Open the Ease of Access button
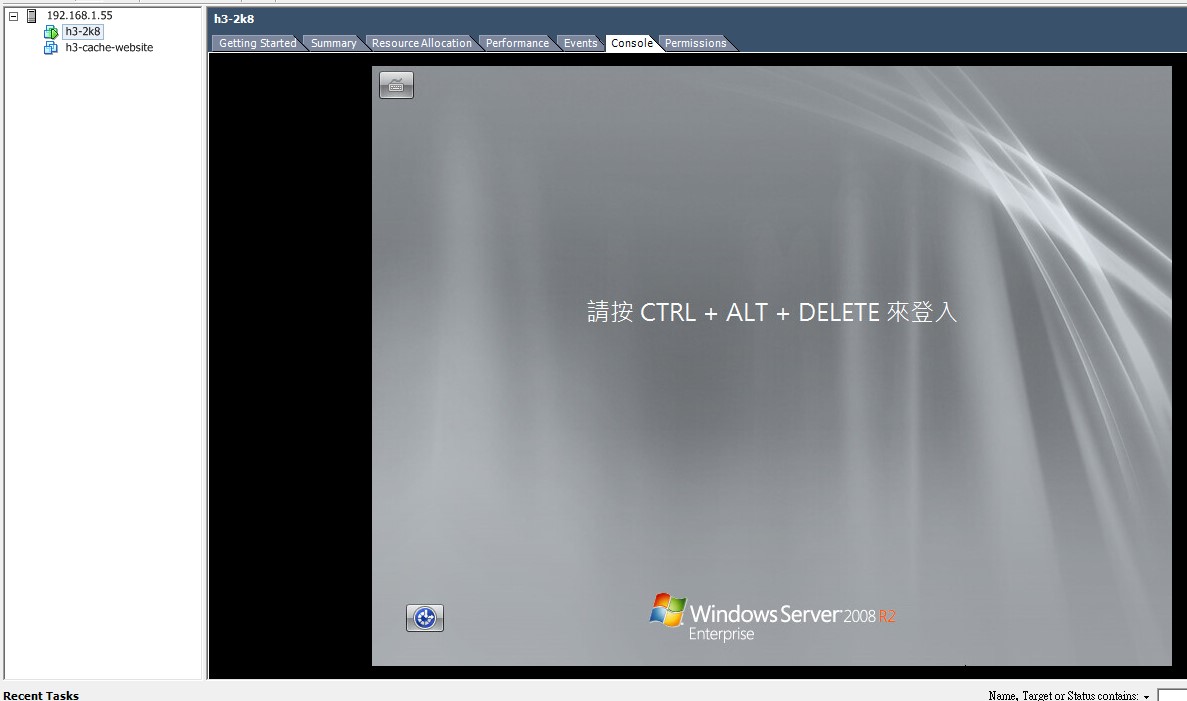This screenshot has width=1187, height=701. 425,618
